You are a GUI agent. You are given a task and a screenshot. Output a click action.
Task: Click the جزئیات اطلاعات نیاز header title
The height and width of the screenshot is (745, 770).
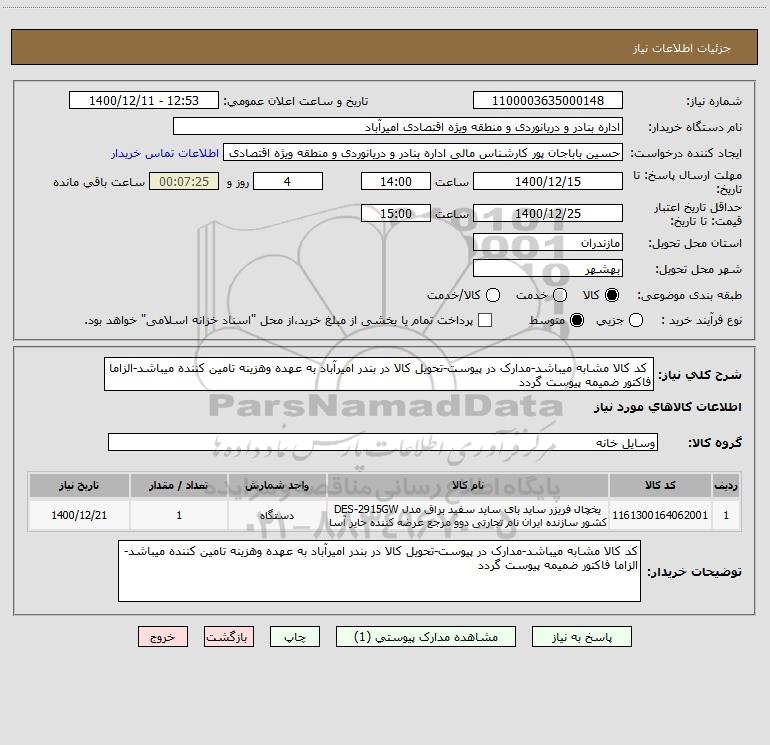(x=682, y=48)
